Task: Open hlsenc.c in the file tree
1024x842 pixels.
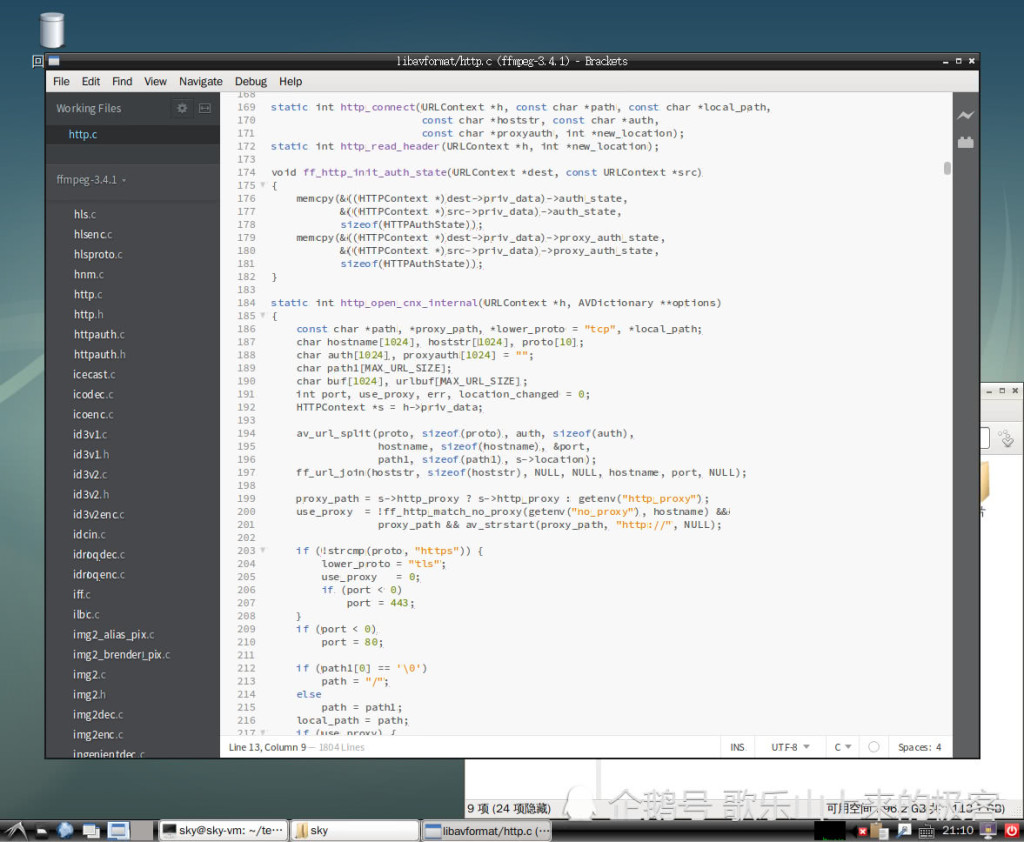Action: [x=93, y=234]
